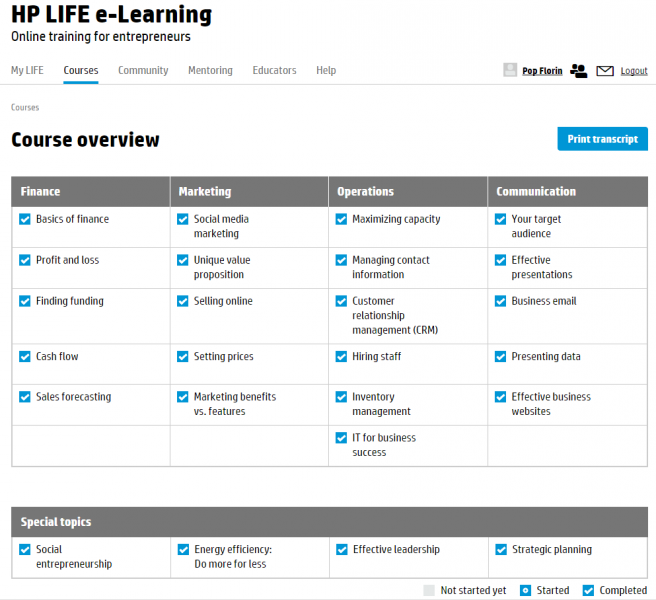This screenshot has width=656, height=600.
Task: Toggle the Strategic planning checkbox
Action: [501, 549]
